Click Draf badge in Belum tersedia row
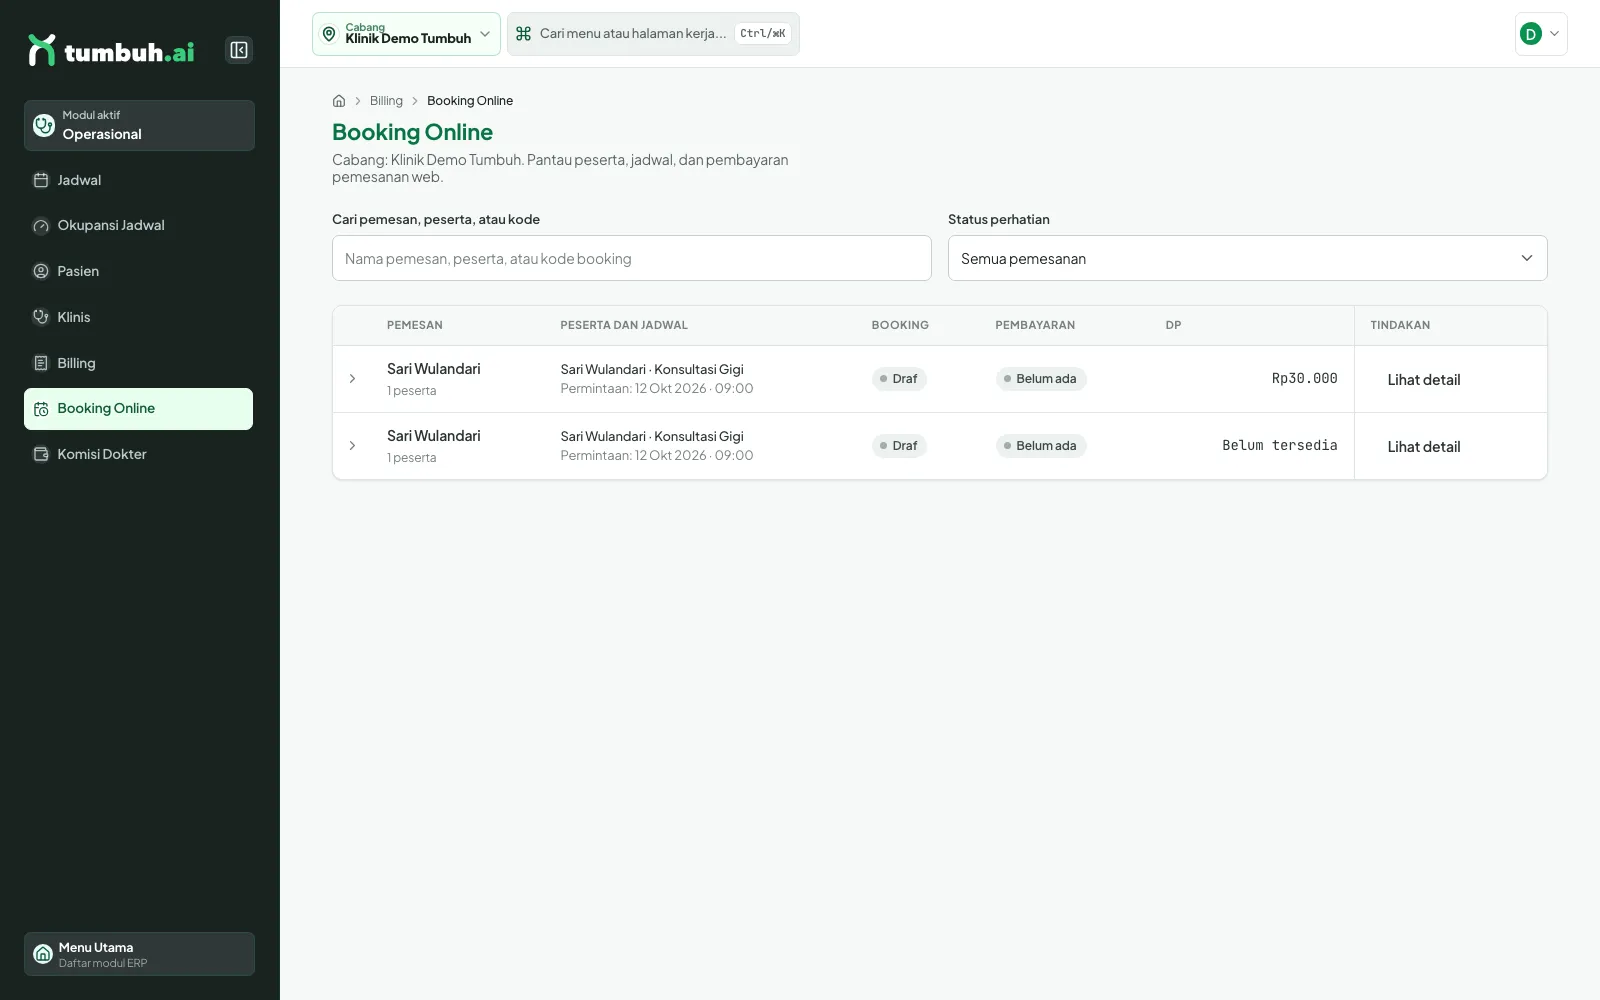The image size is (1600, 1000). pos(899,446)
